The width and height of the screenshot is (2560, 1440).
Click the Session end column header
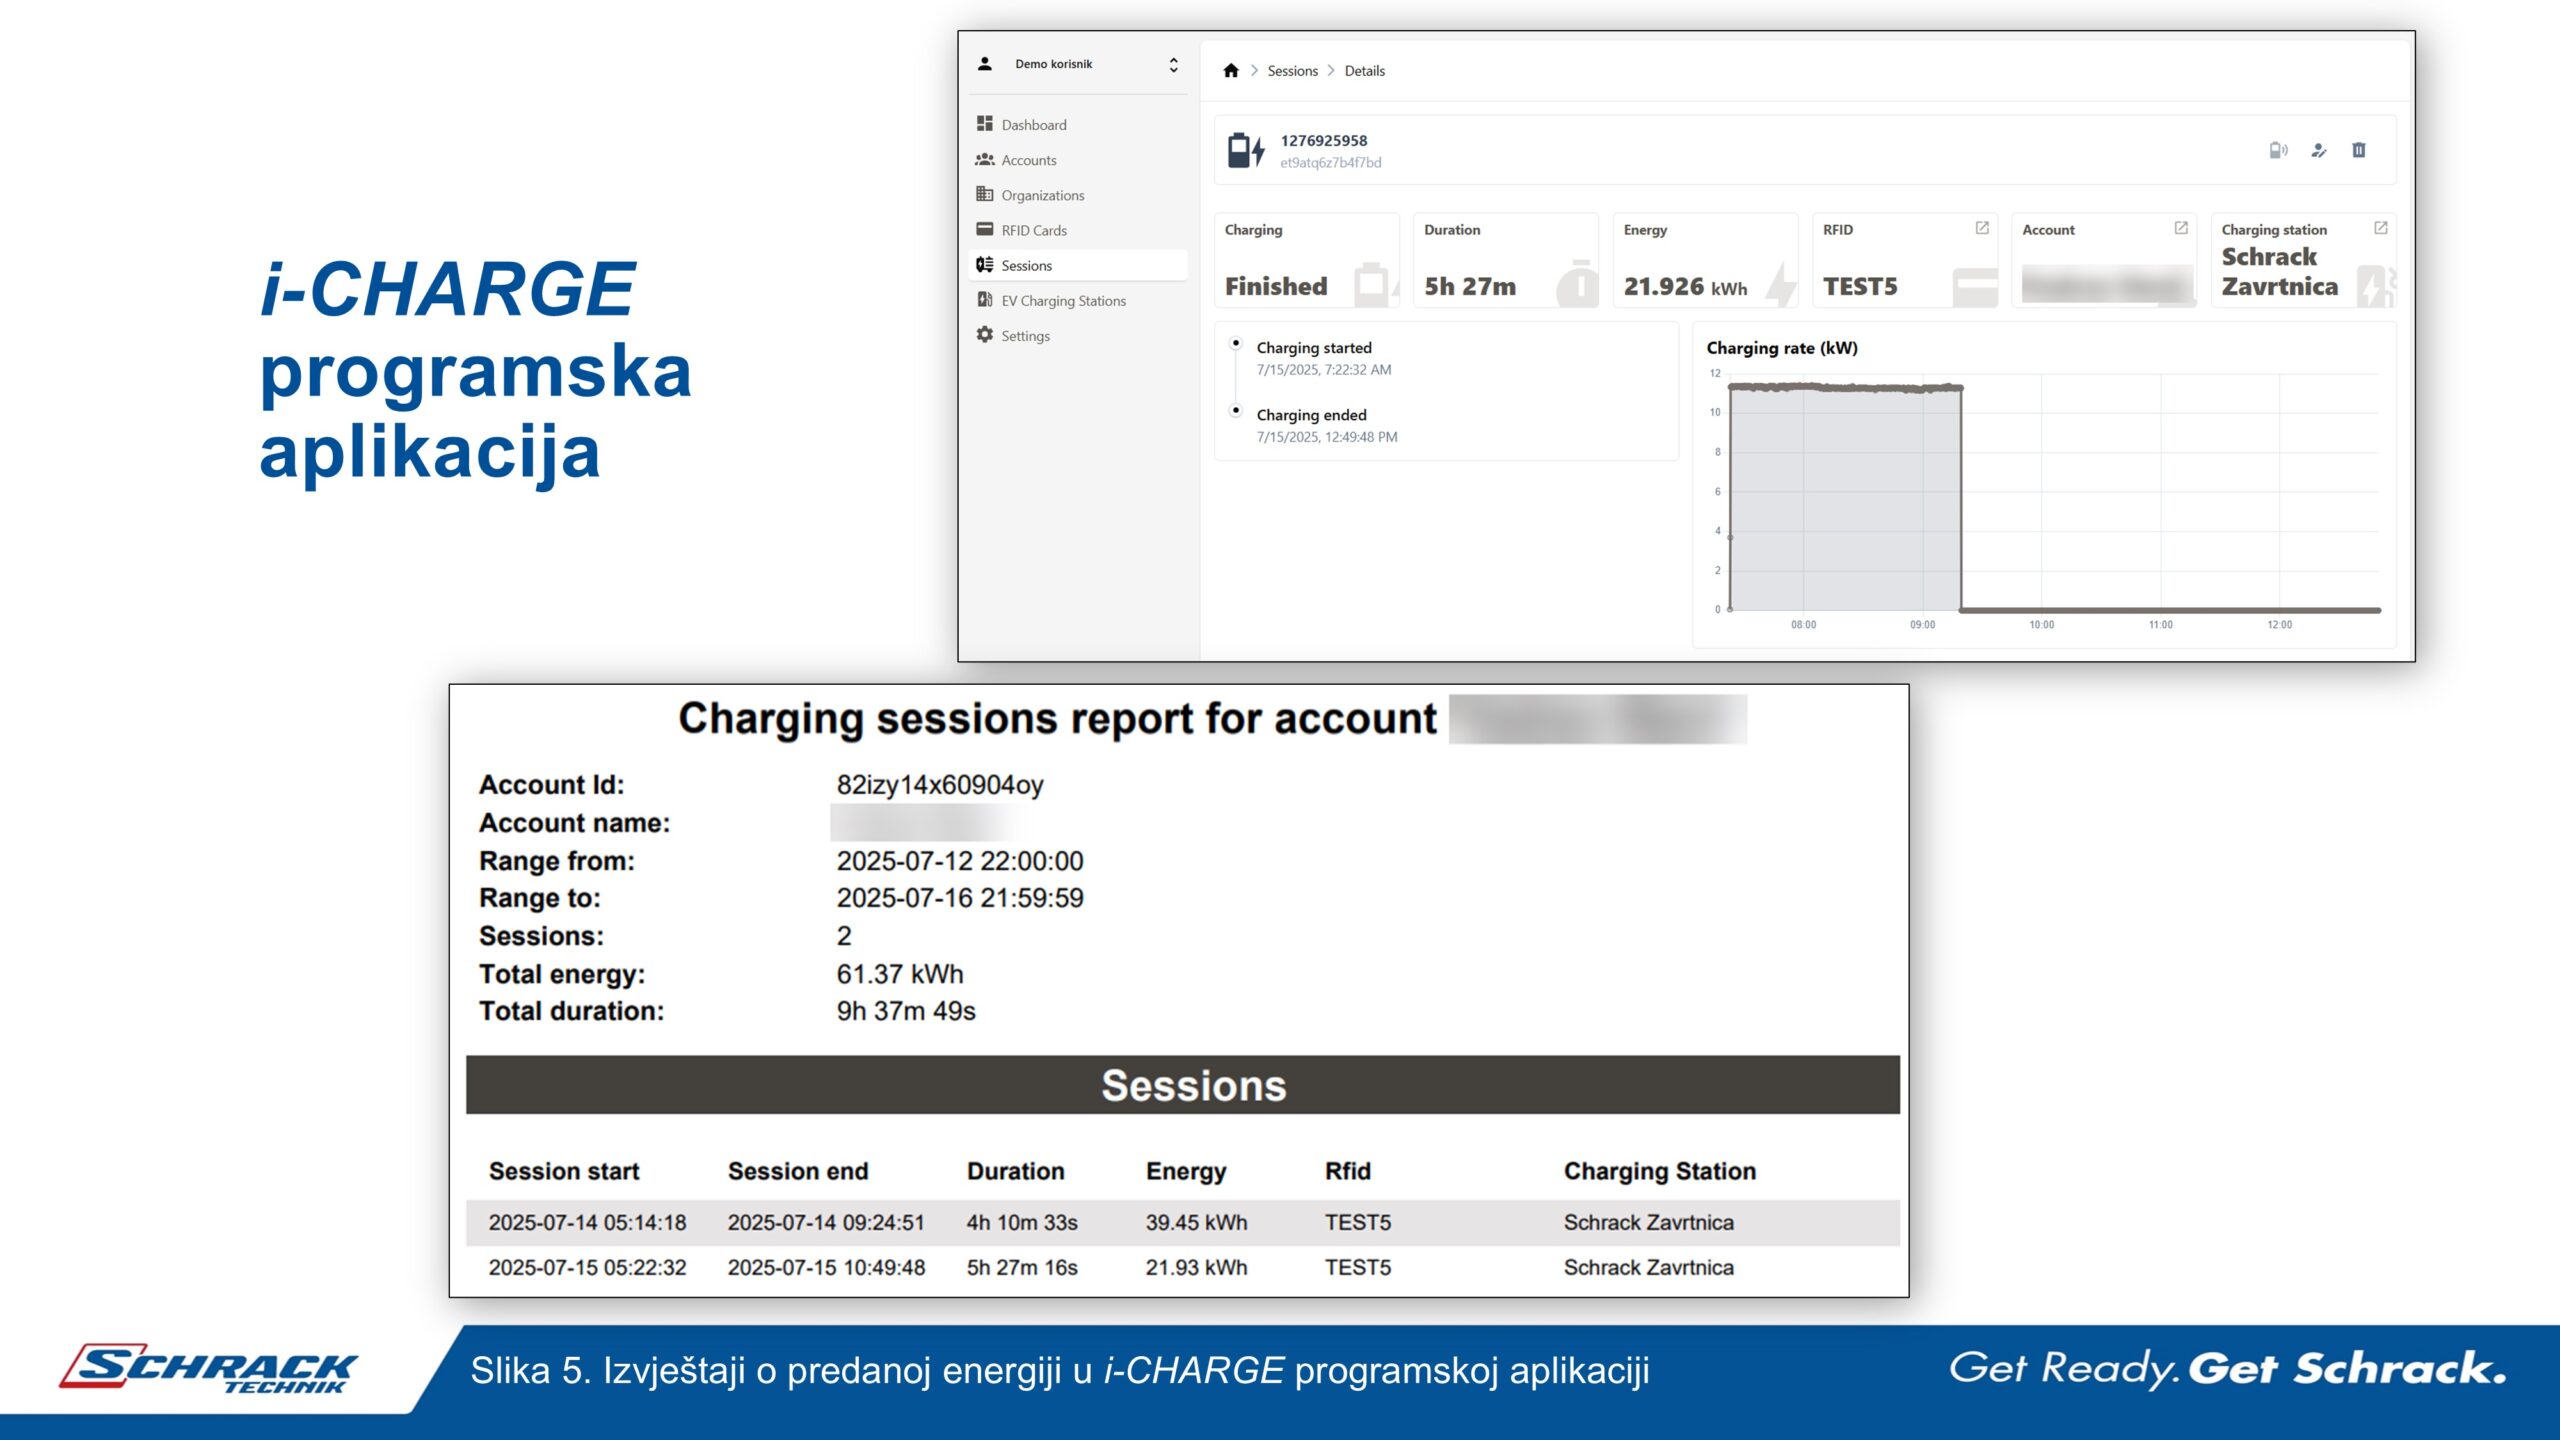coord(797,1171)
